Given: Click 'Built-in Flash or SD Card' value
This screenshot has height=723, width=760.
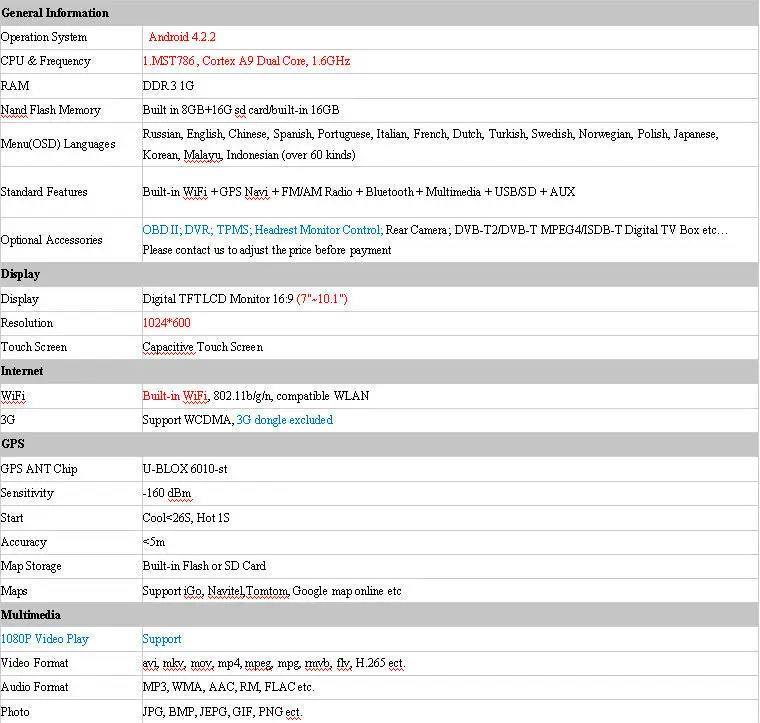Looking at the screenshot, I should click(x=204, y=566).
